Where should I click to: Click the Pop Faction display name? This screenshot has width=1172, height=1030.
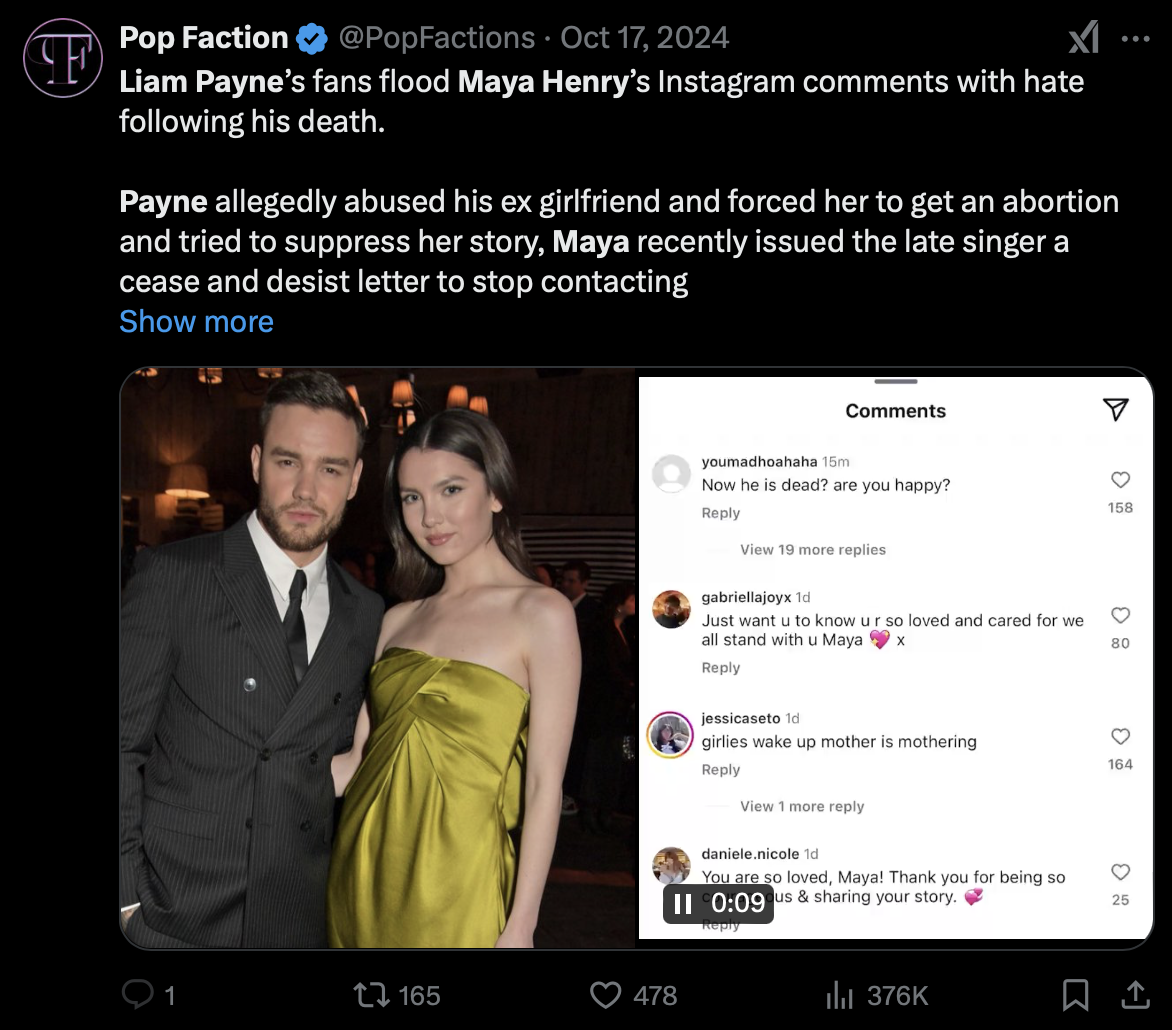204,38
